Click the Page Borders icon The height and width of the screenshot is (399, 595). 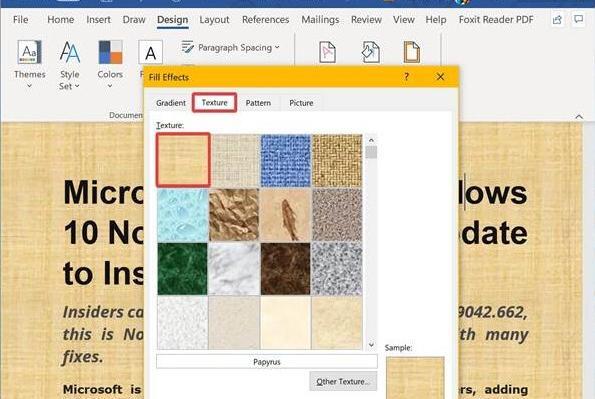(x=412, y=52)
